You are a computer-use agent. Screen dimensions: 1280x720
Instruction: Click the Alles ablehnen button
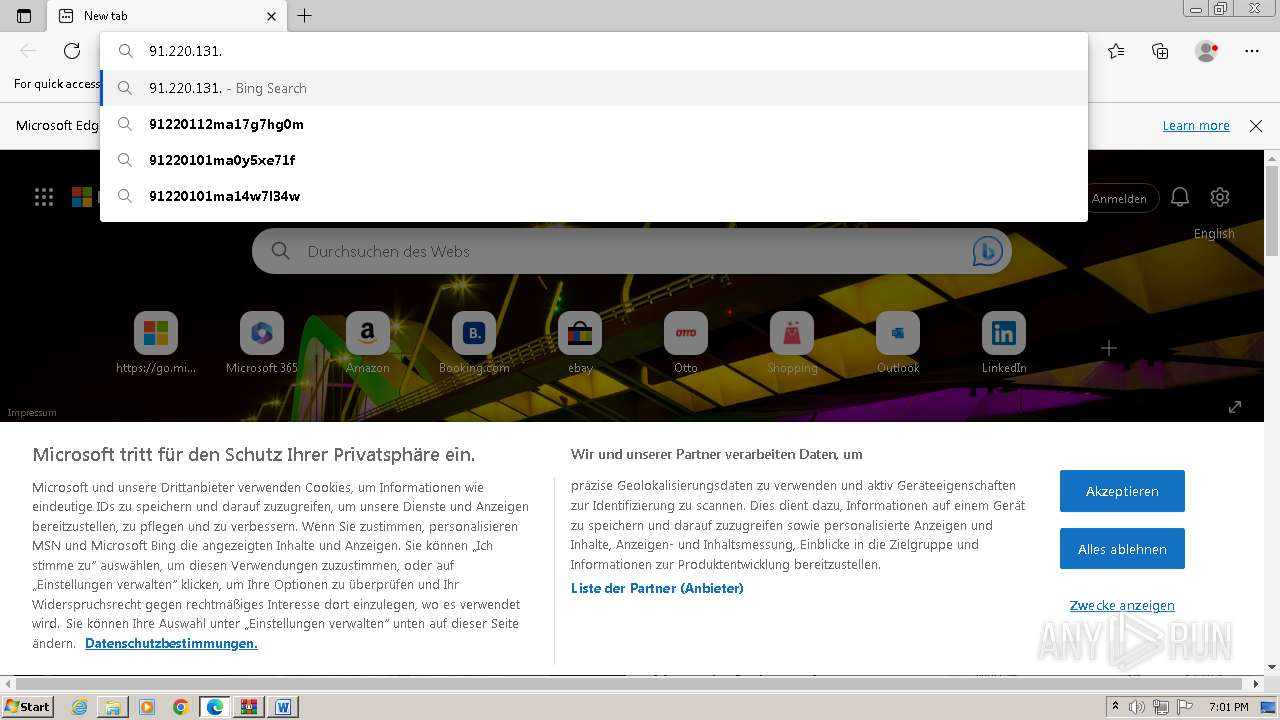1122,549
